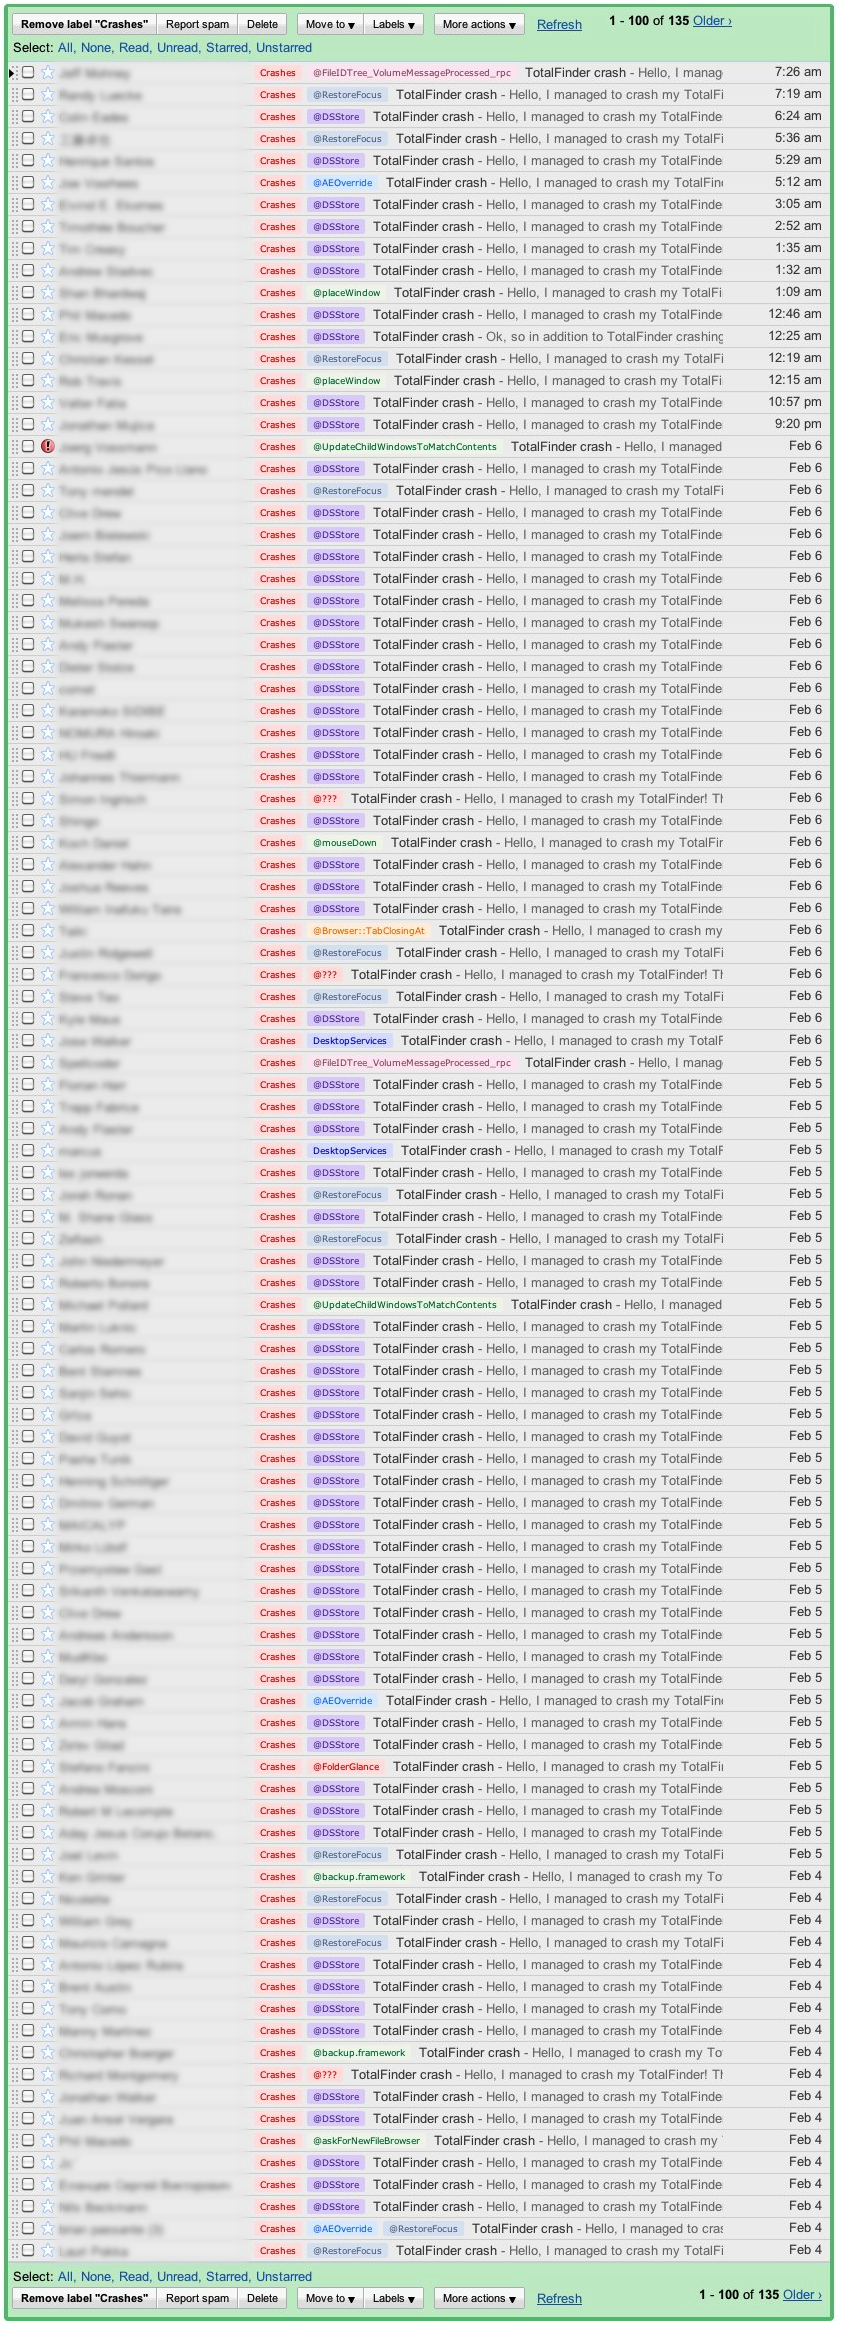This screenshot has width=841, height=2327.
Task: Click 'Remove label "Crashes"' in bottom toolbar
Action: coord(84,2298)
